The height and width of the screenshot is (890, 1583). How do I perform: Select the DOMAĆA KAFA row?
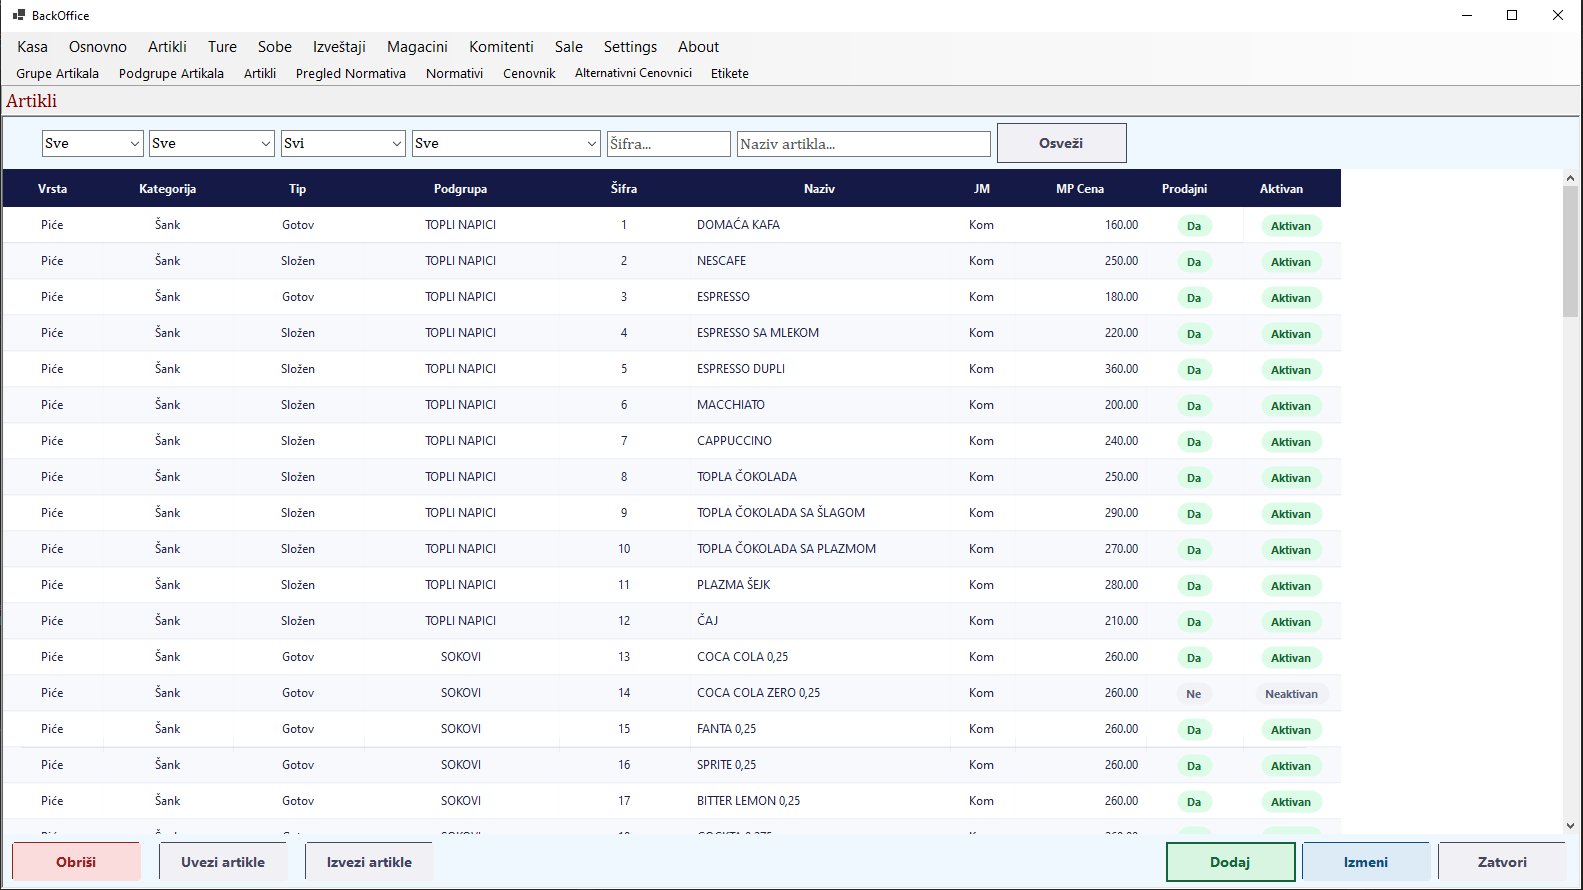pyautogui.click(x=672, y=225)
